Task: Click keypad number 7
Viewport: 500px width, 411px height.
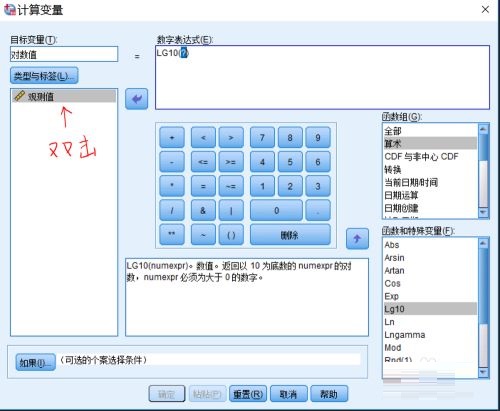Action: (x=262, y=137)
